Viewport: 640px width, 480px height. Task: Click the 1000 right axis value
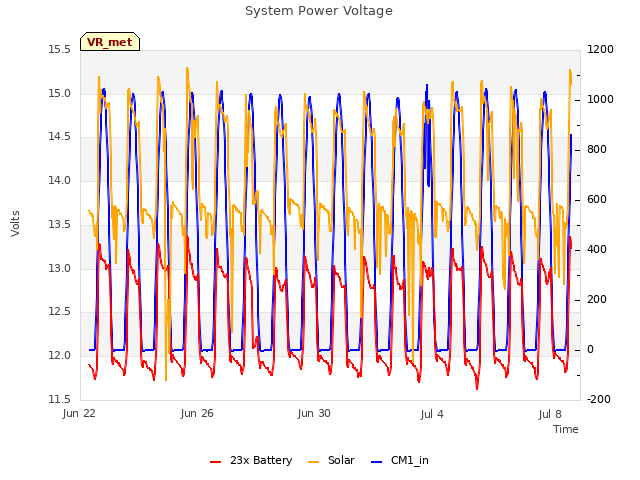tap(600, 100)
